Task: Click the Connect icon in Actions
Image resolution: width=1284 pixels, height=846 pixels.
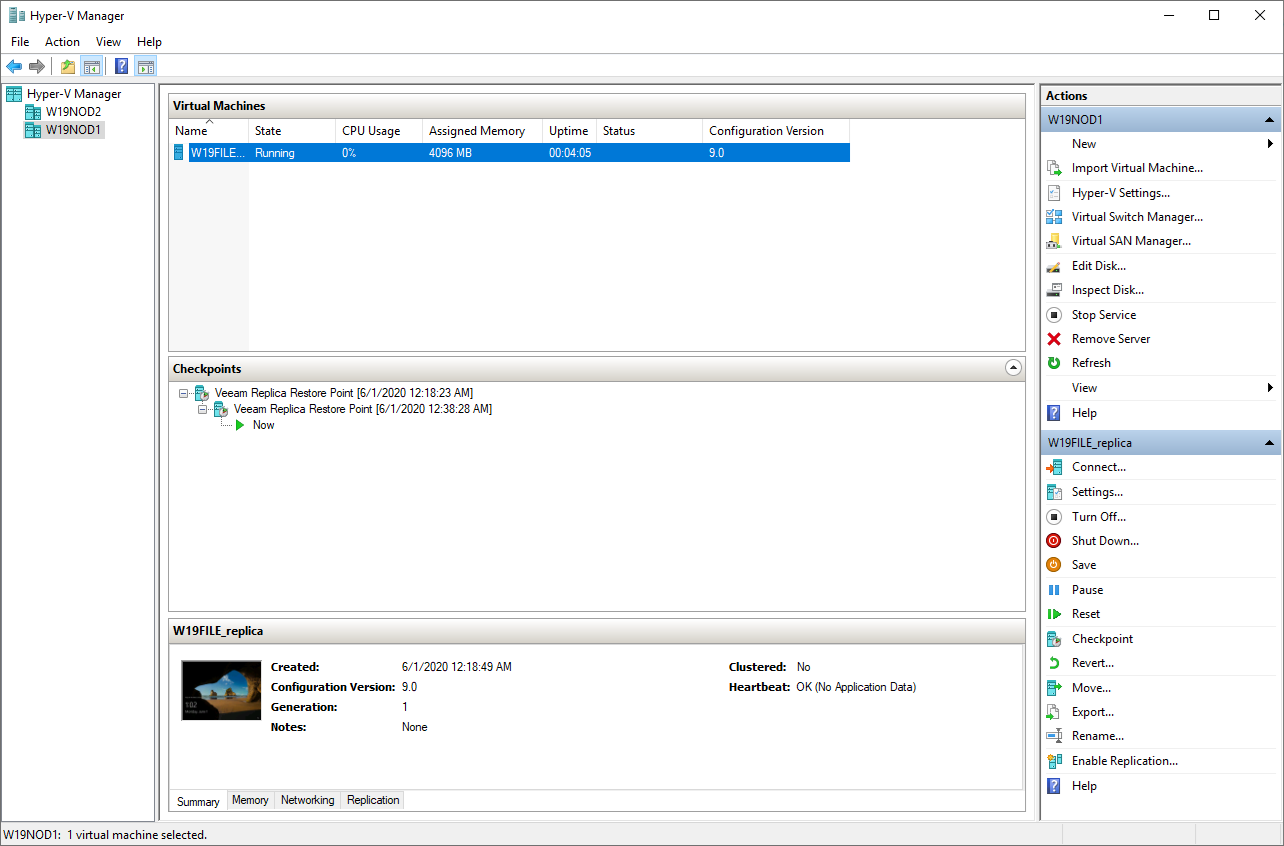Action: 1053,467
